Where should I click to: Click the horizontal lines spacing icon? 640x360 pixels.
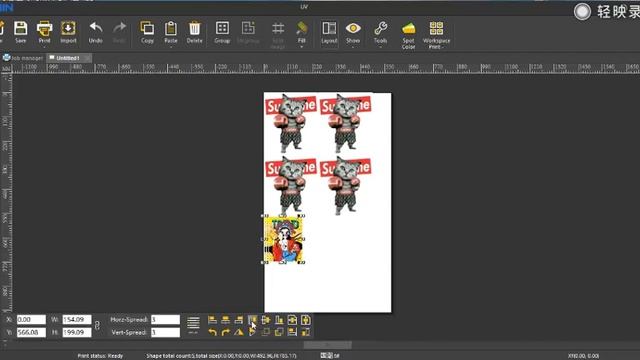(193, 323)
